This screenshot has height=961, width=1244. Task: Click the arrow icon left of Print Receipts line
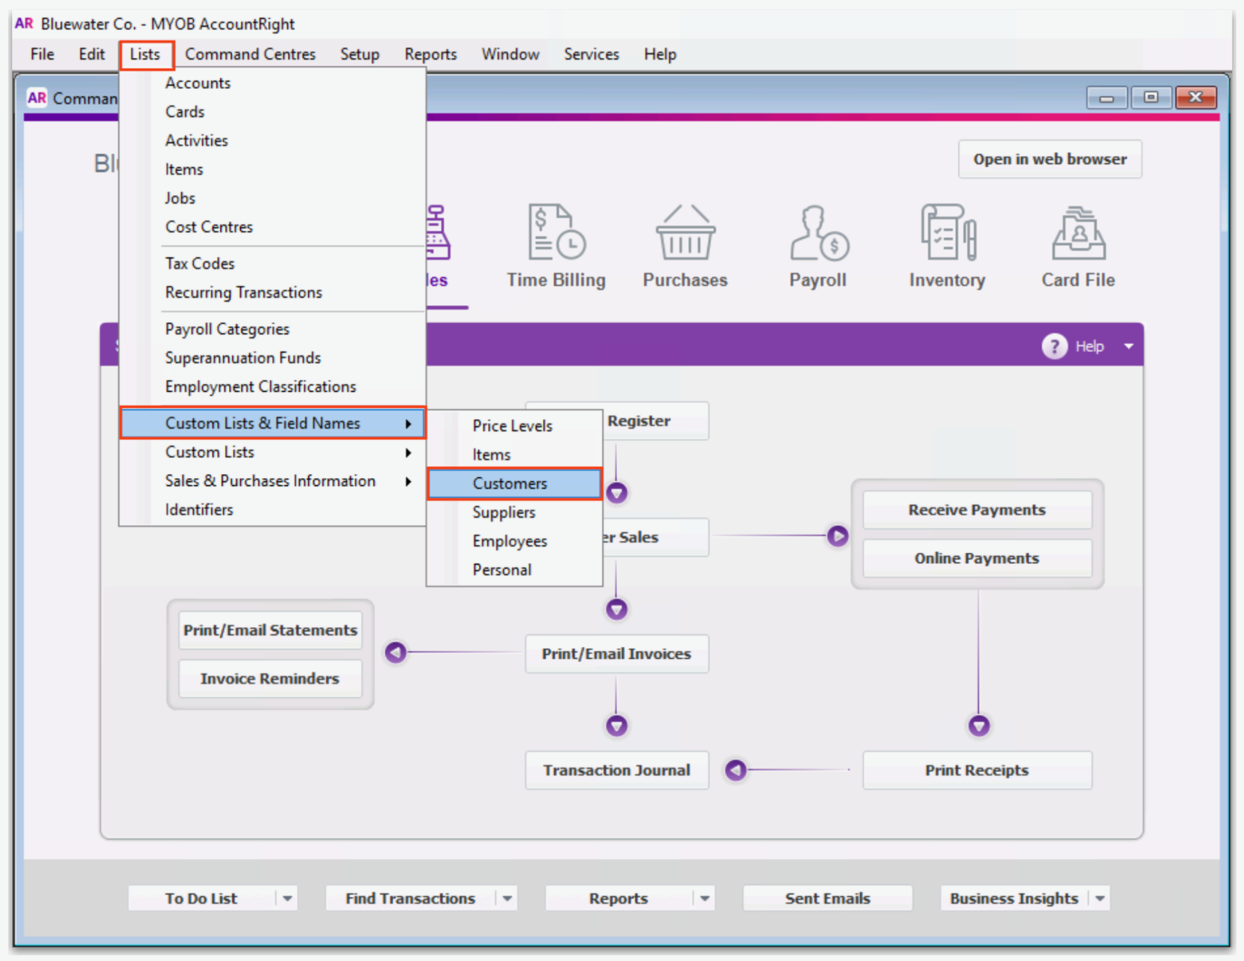click(x=736, y=770)
